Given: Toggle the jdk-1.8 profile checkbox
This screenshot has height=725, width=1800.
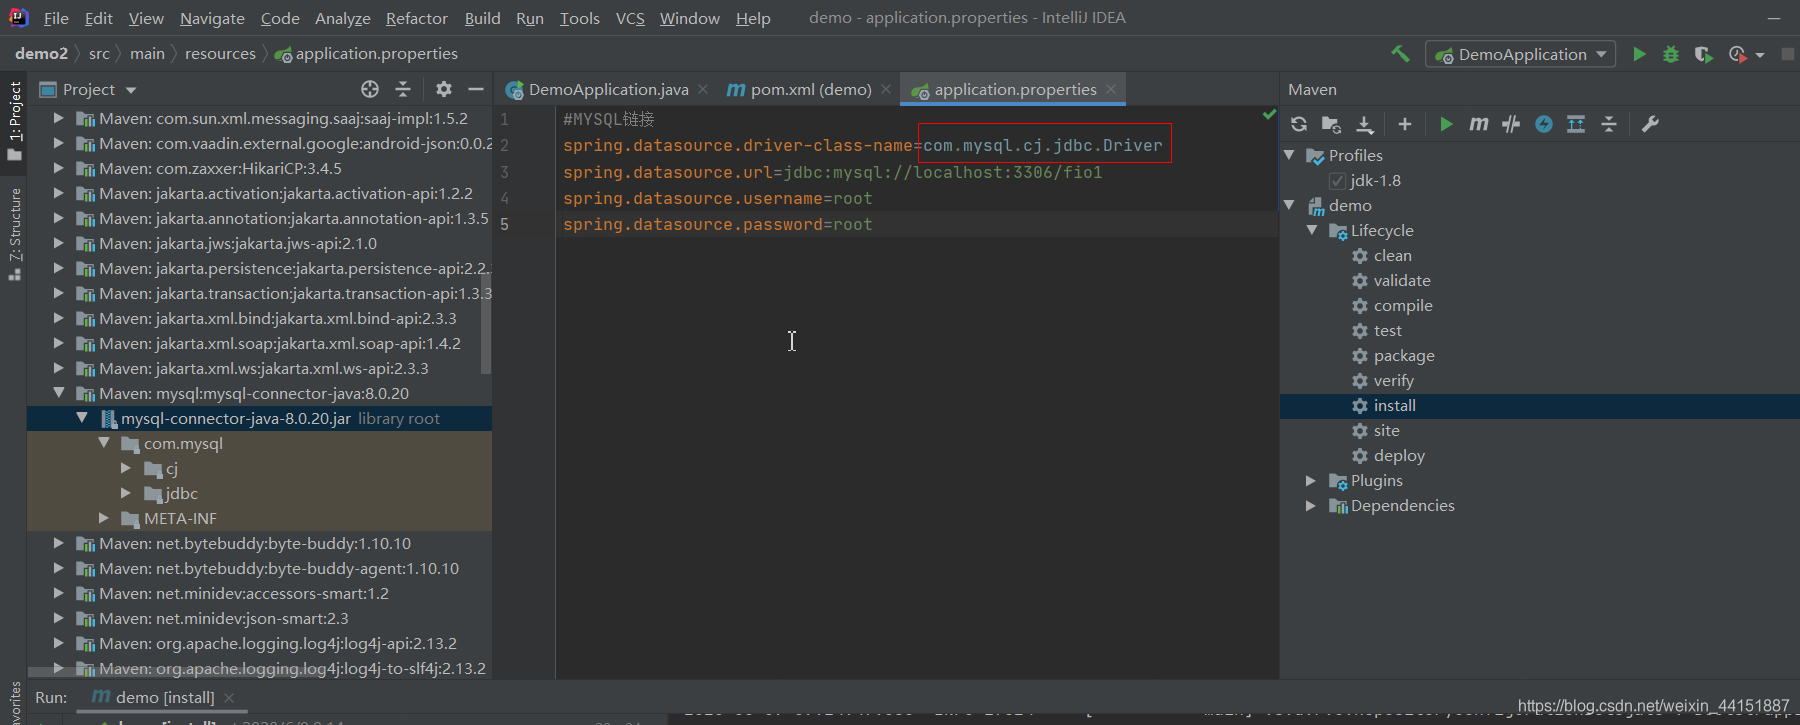Looking at the screenshot, I should (1337, 181).
